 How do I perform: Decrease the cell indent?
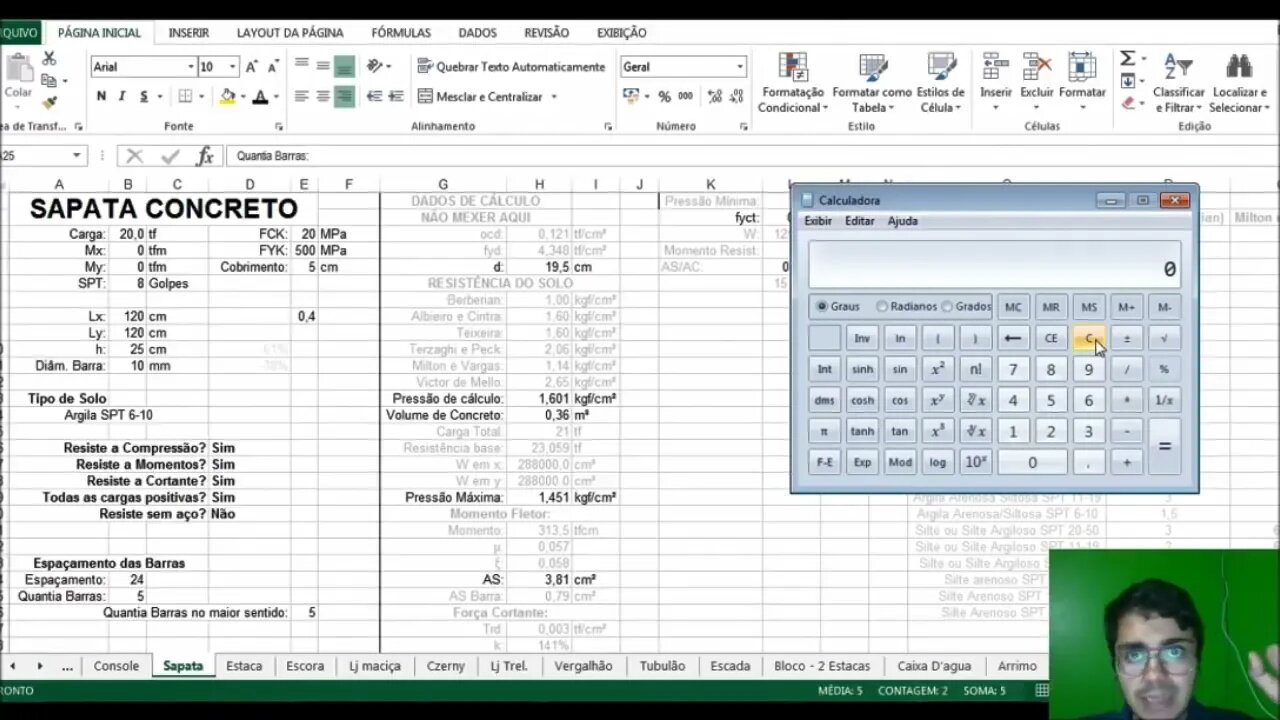pyautogui.click(x=374, y=96)
